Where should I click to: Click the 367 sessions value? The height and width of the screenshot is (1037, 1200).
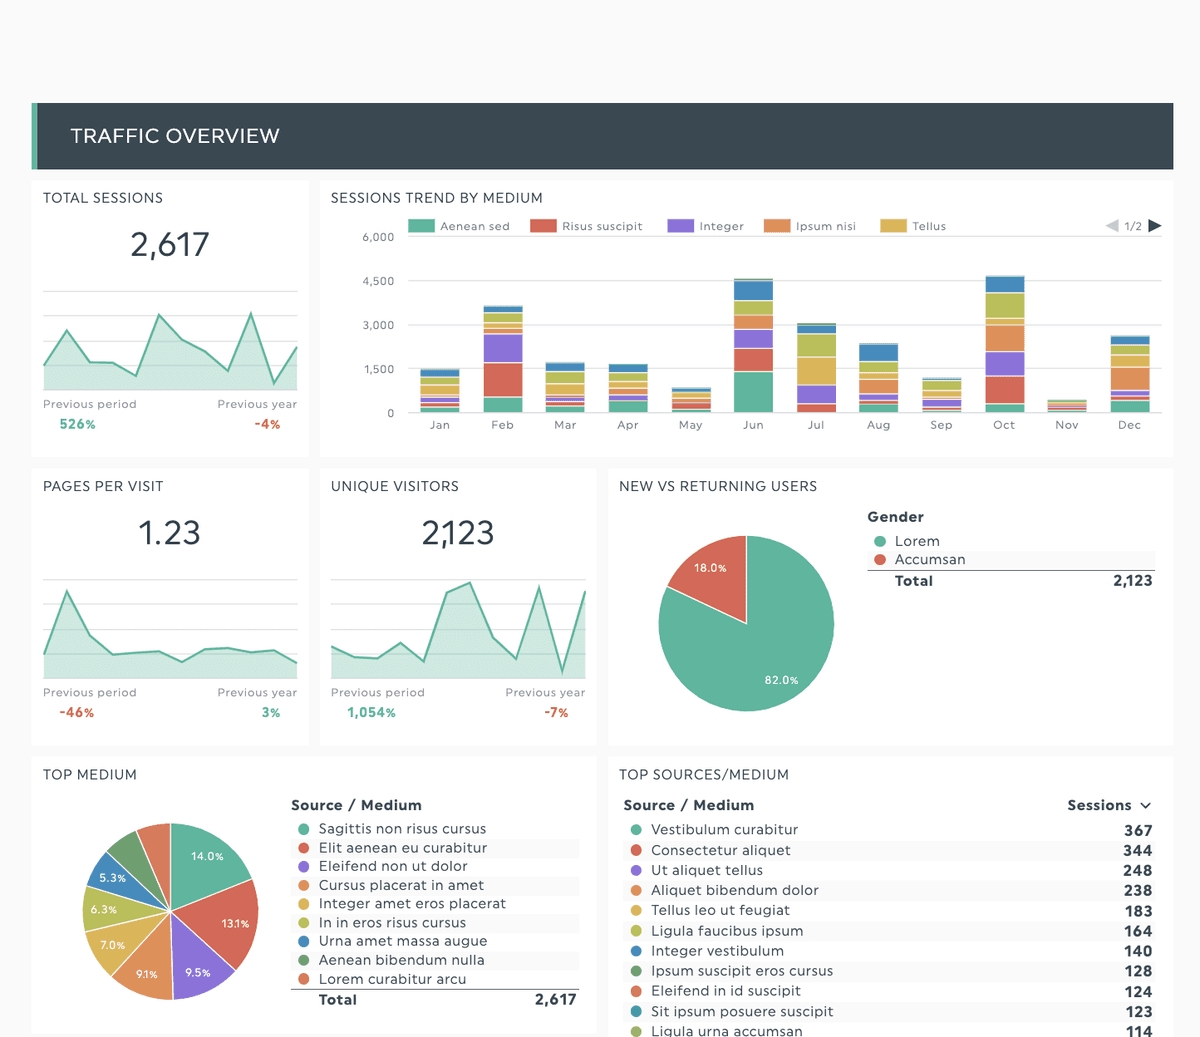pyautogui.click(x=1138, y=831)
